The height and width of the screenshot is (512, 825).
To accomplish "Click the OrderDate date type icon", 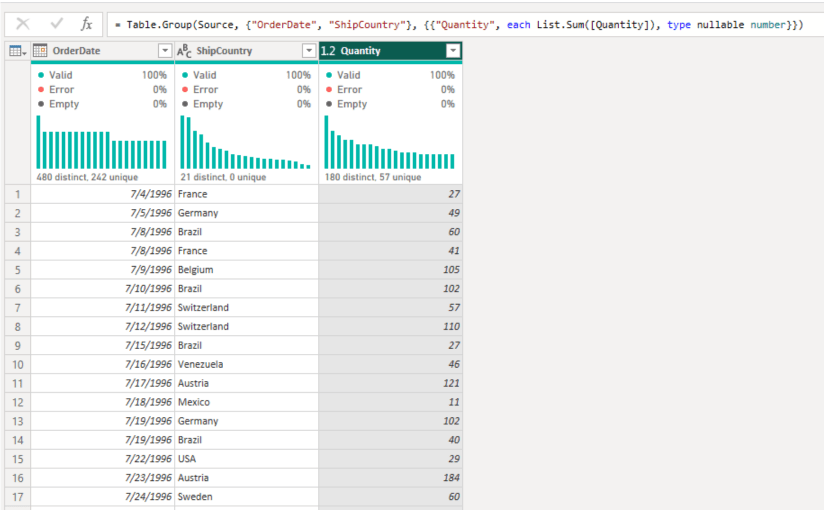I will [x=41, y=51].
